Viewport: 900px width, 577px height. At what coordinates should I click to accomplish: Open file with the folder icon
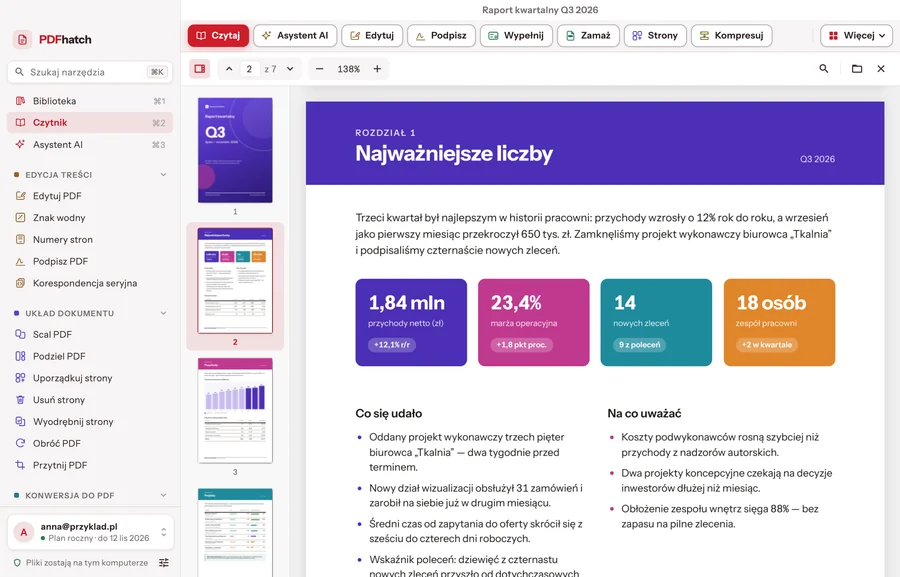pos(857,69)
